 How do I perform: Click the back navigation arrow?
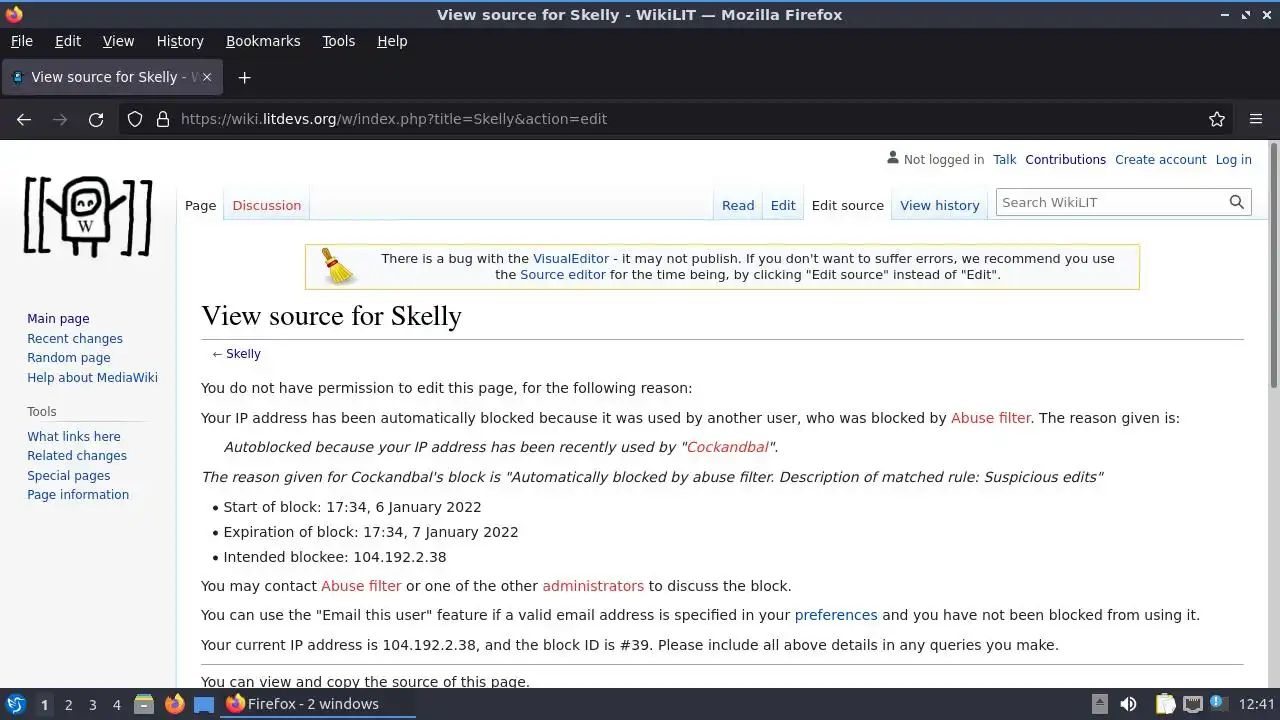click(24, 119)
